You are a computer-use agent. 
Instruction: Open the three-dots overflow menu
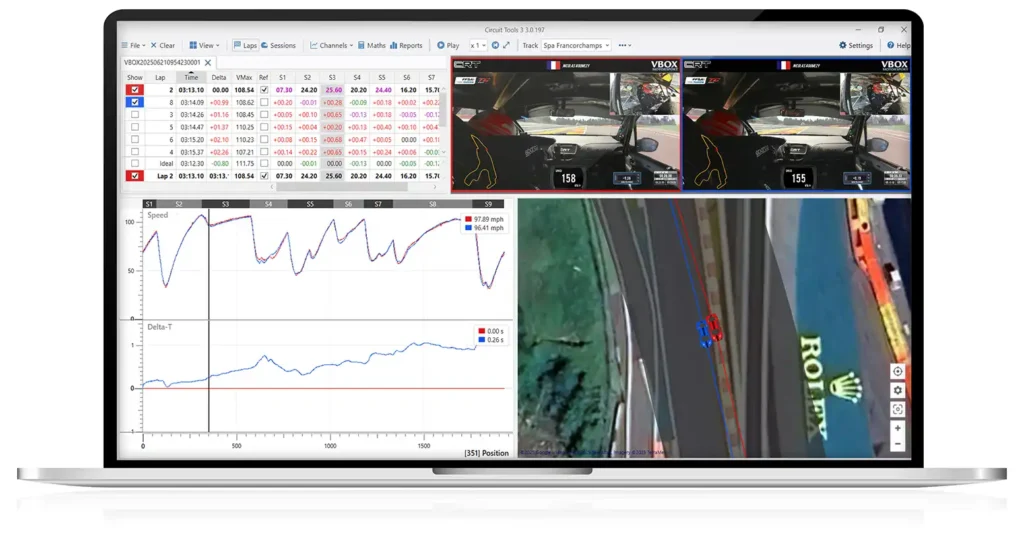[x=624, y=46]
